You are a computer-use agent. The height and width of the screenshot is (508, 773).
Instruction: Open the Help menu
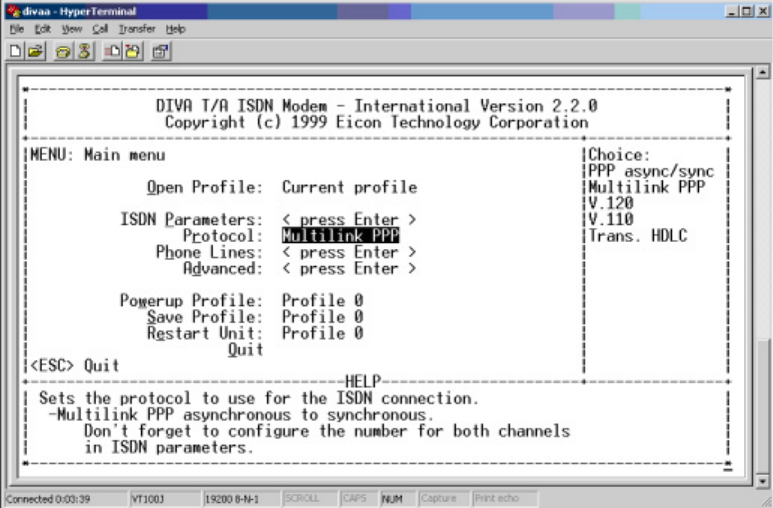(176, 29)
